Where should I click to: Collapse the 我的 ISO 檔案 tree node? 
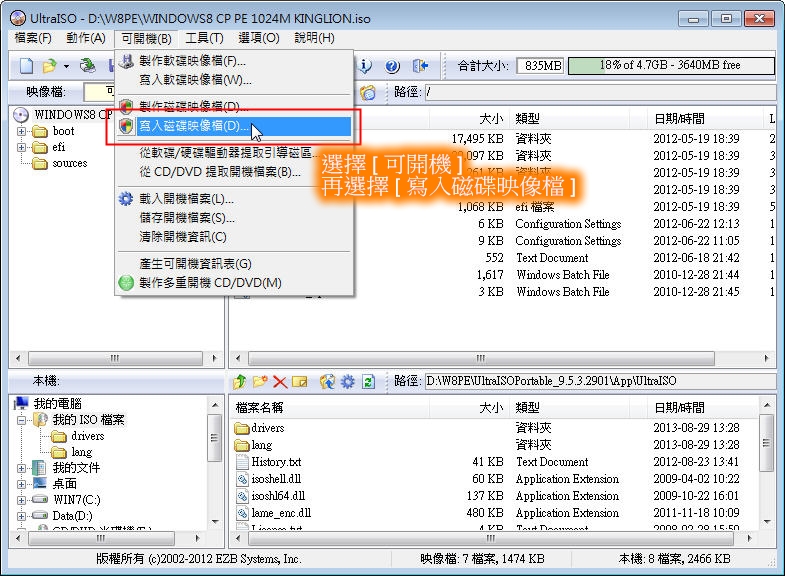click(x=21, y=420)
